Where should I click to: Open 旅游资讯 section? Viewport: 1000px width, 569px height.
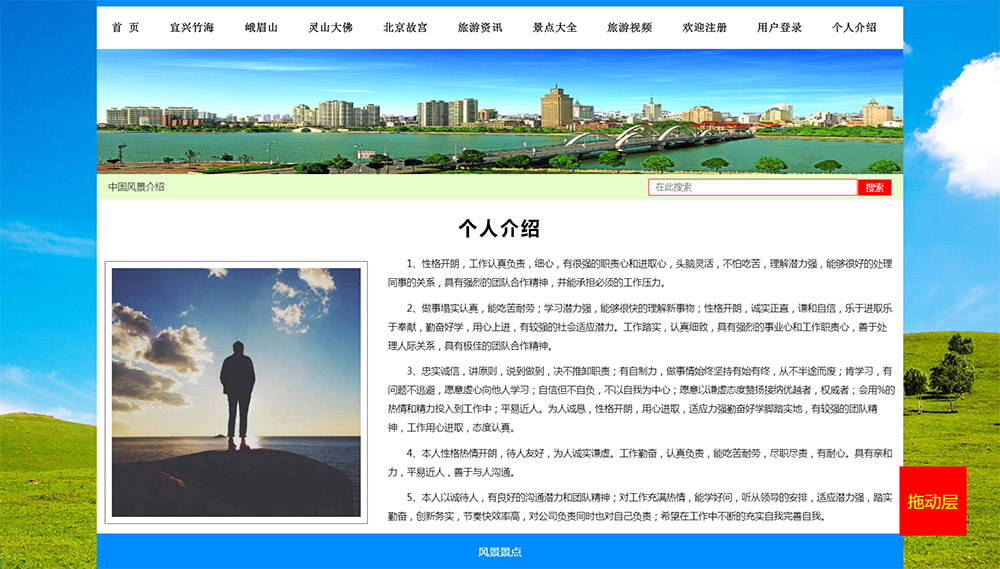coord(480,27)
